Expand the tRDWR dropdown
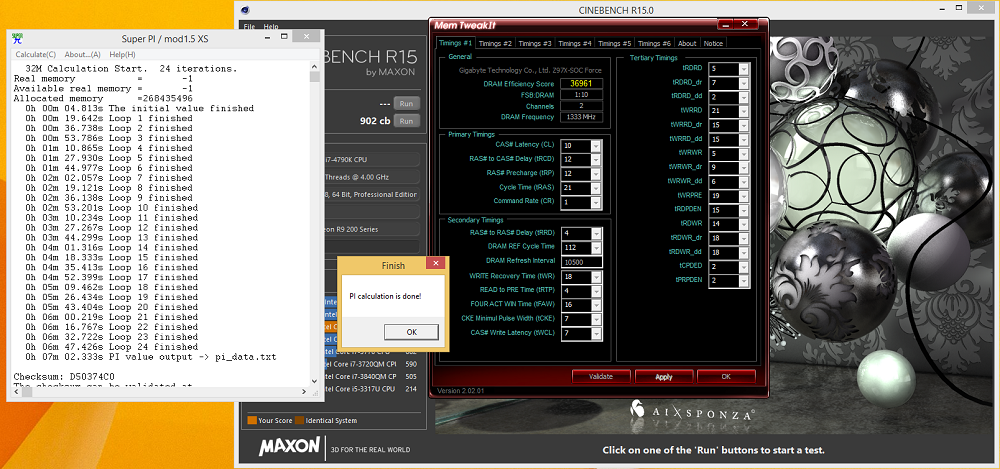The image size is (1000, 469). point(744,224)
